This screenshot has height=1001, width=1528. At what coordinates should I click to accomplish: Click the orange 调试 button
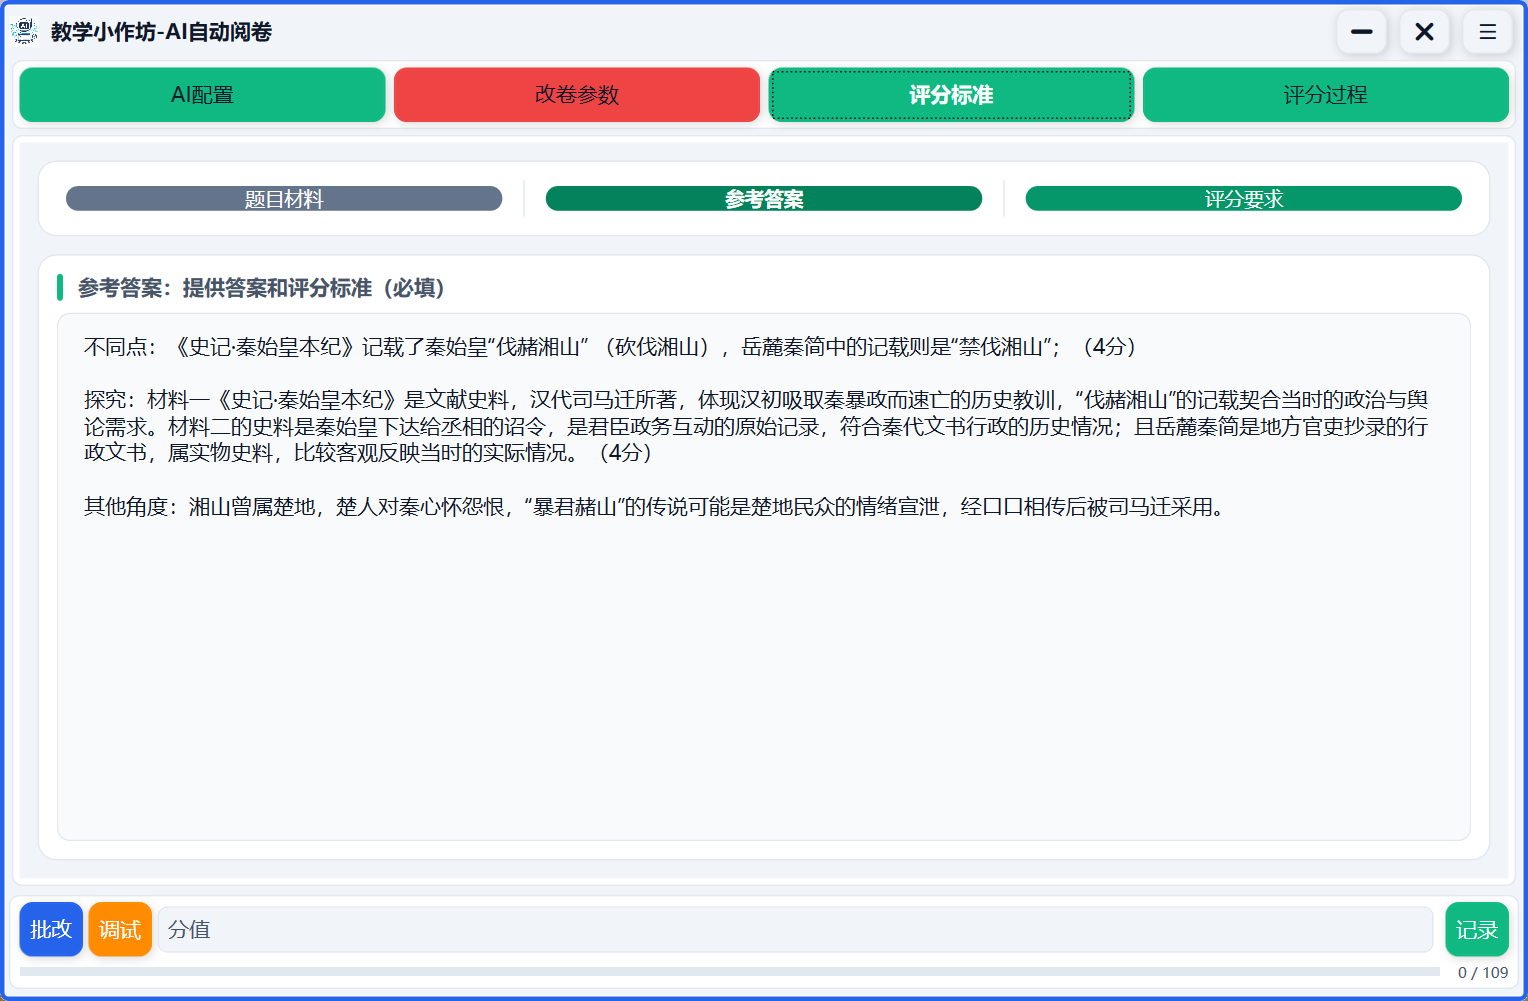click(x=120, y=930)
